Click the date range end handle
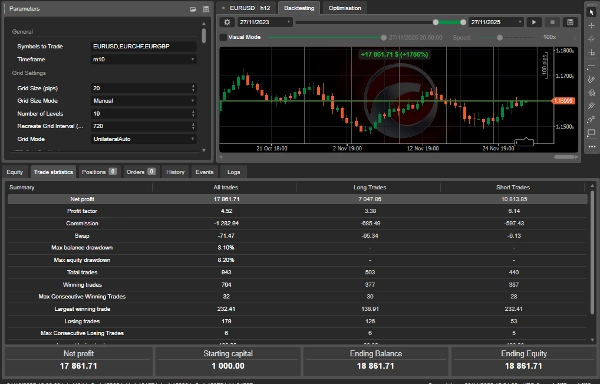 (463, 22)
